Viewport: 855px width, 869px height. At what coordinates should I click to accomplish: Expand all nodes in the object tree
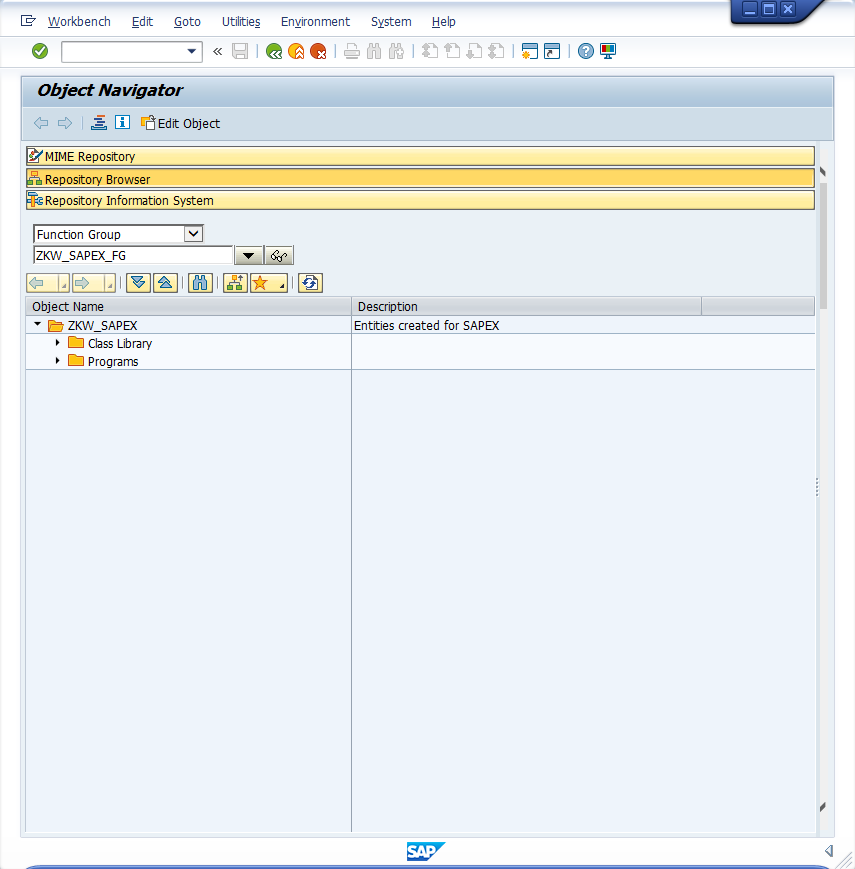pyautogui.click(x=138, y=283)
